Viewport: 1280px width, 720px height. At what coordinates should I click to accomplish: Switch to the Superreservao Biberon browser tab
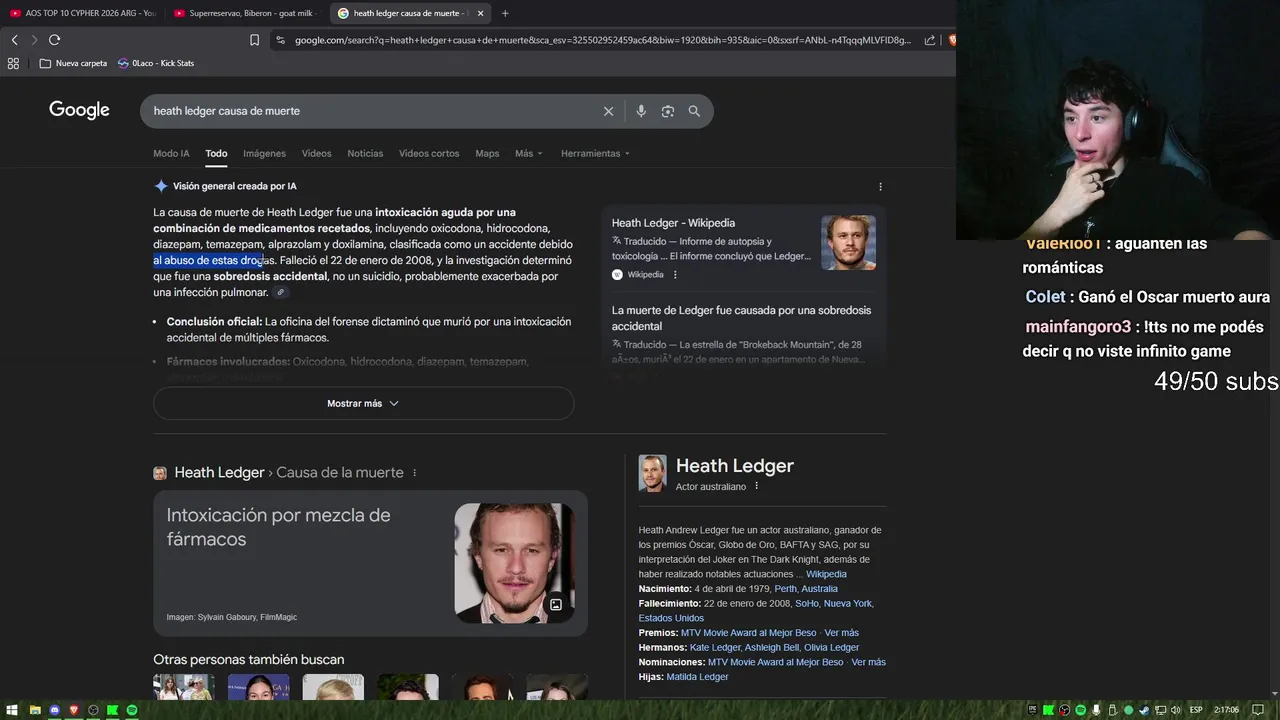245,13
